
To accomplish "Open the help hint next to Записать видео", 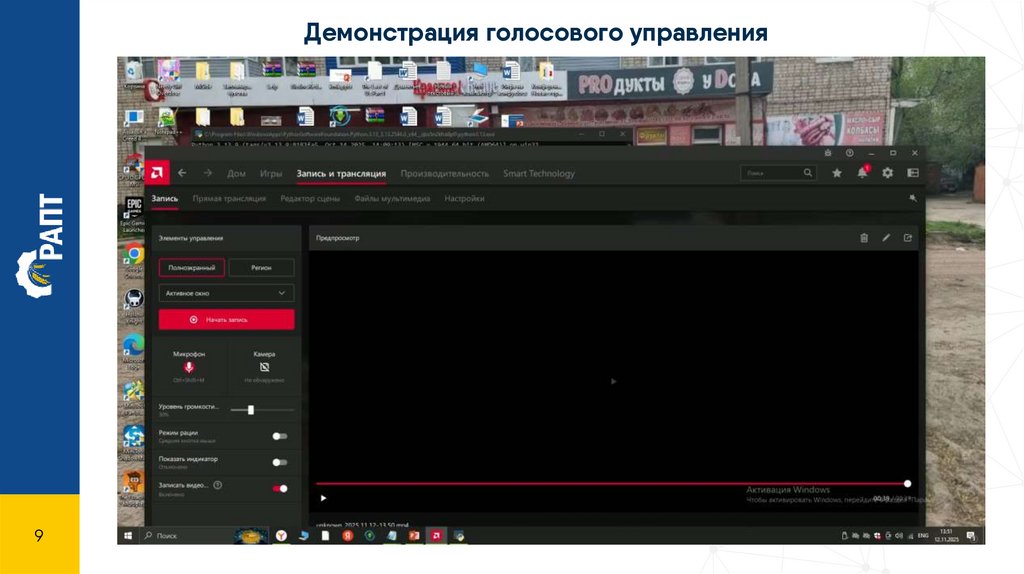I will coord(217,485).
